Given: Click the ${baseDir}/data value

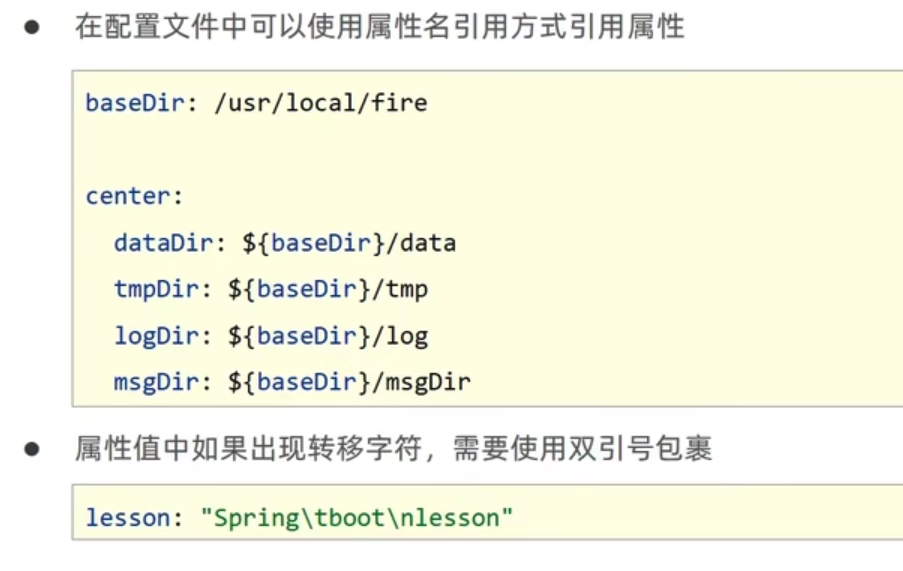Looking at the screenshot, I should [349, 243].
